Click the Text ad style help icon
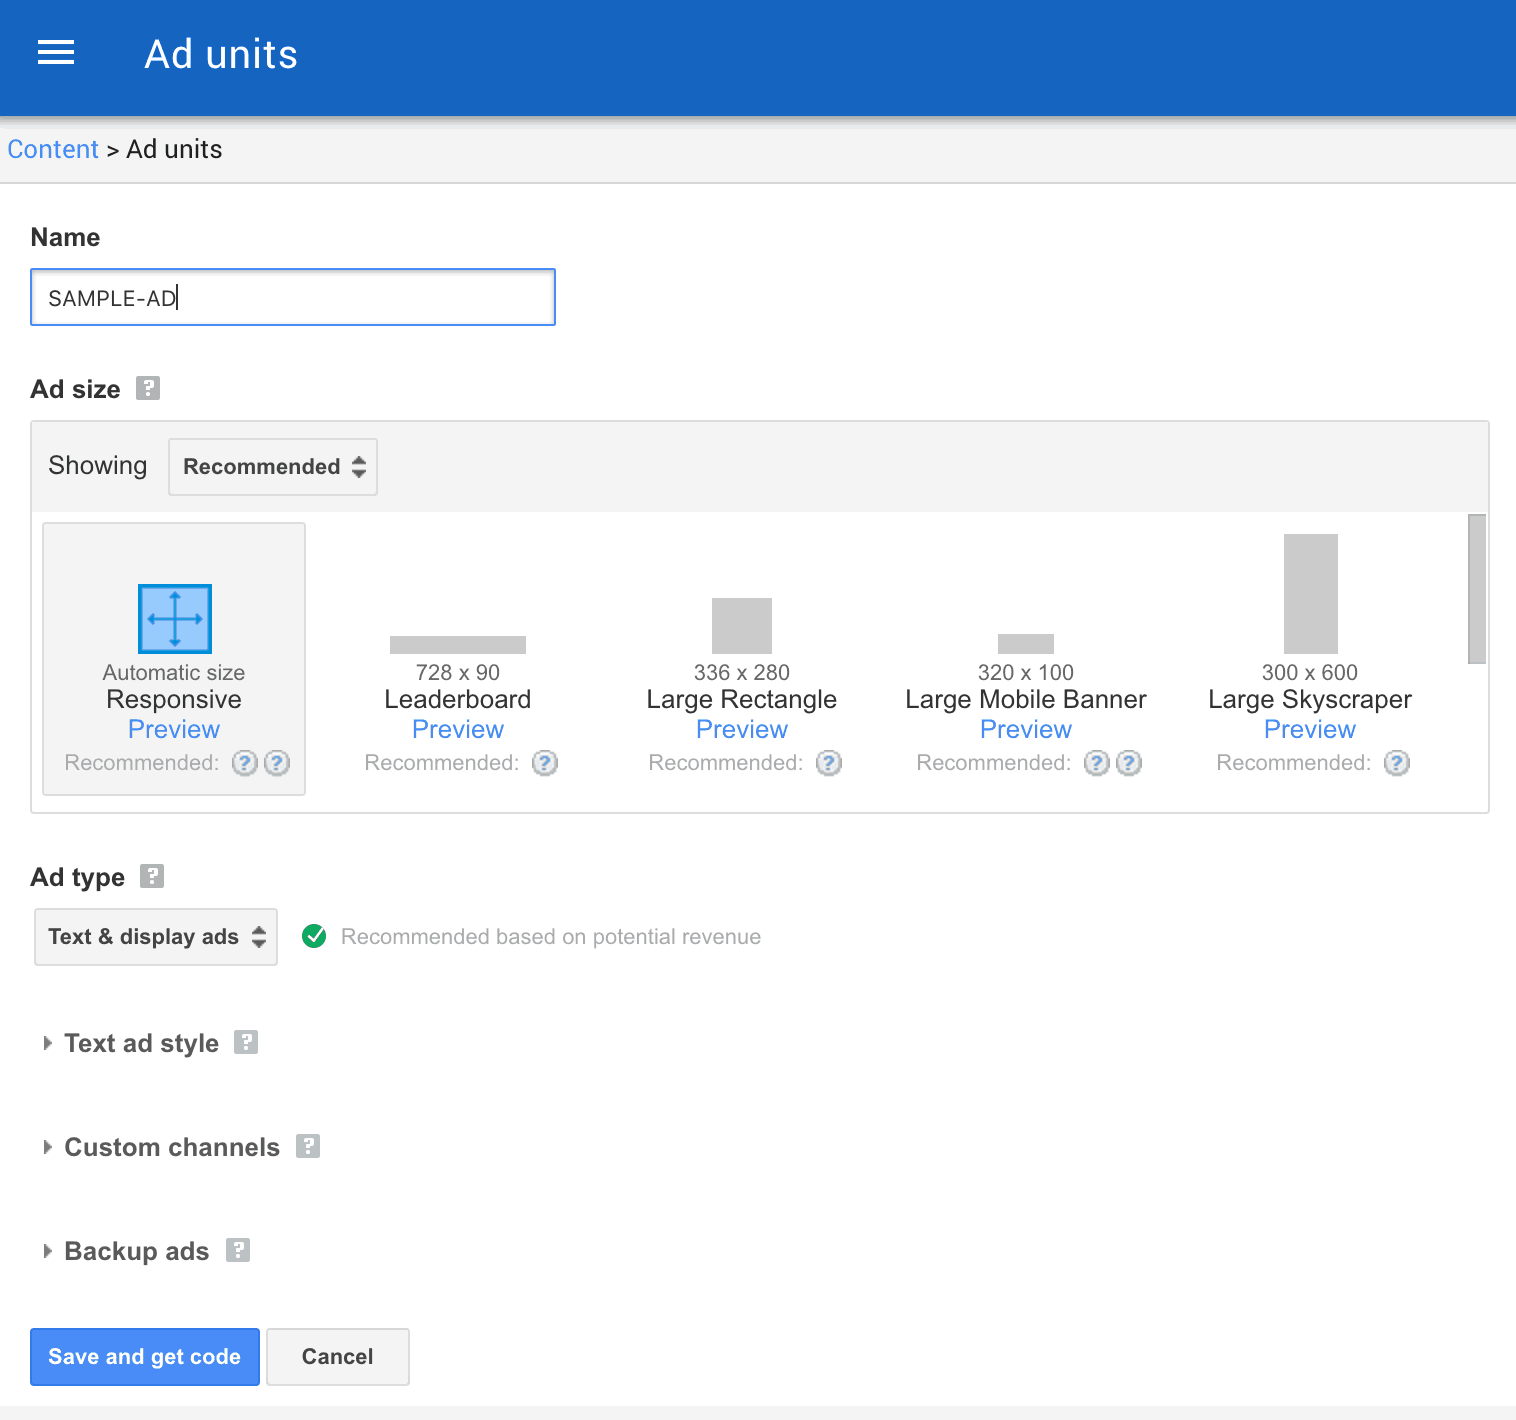Viewport: 1516px width, 1420px height. pos(246,1042)
